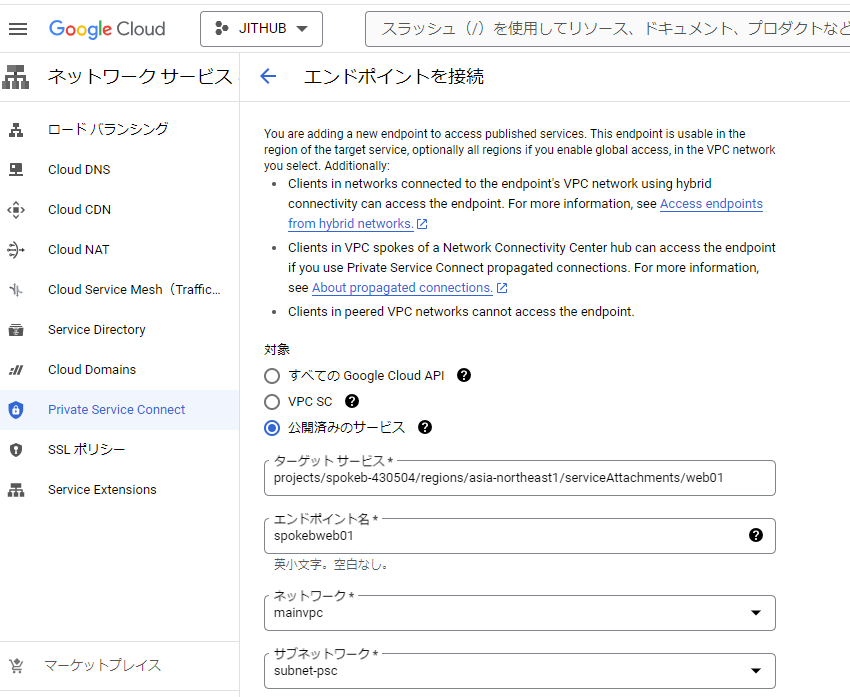Go to ロード バランシング in sidebar

108,129
